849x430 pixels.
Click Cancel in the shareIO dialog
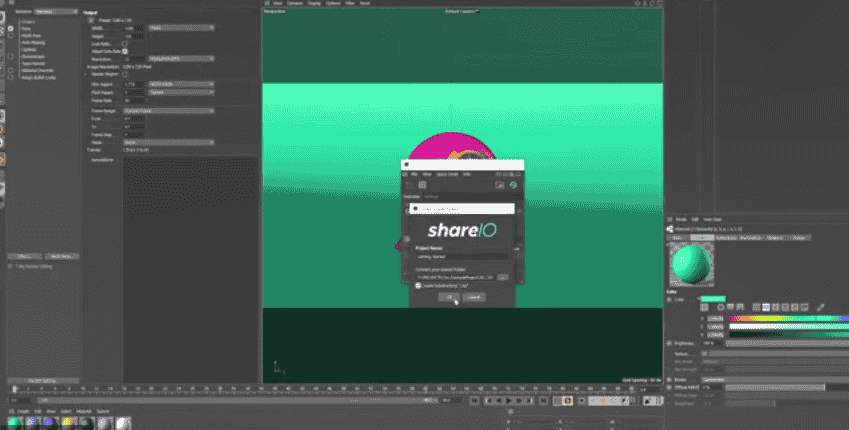pyautogui.click(x=474, y=297)
